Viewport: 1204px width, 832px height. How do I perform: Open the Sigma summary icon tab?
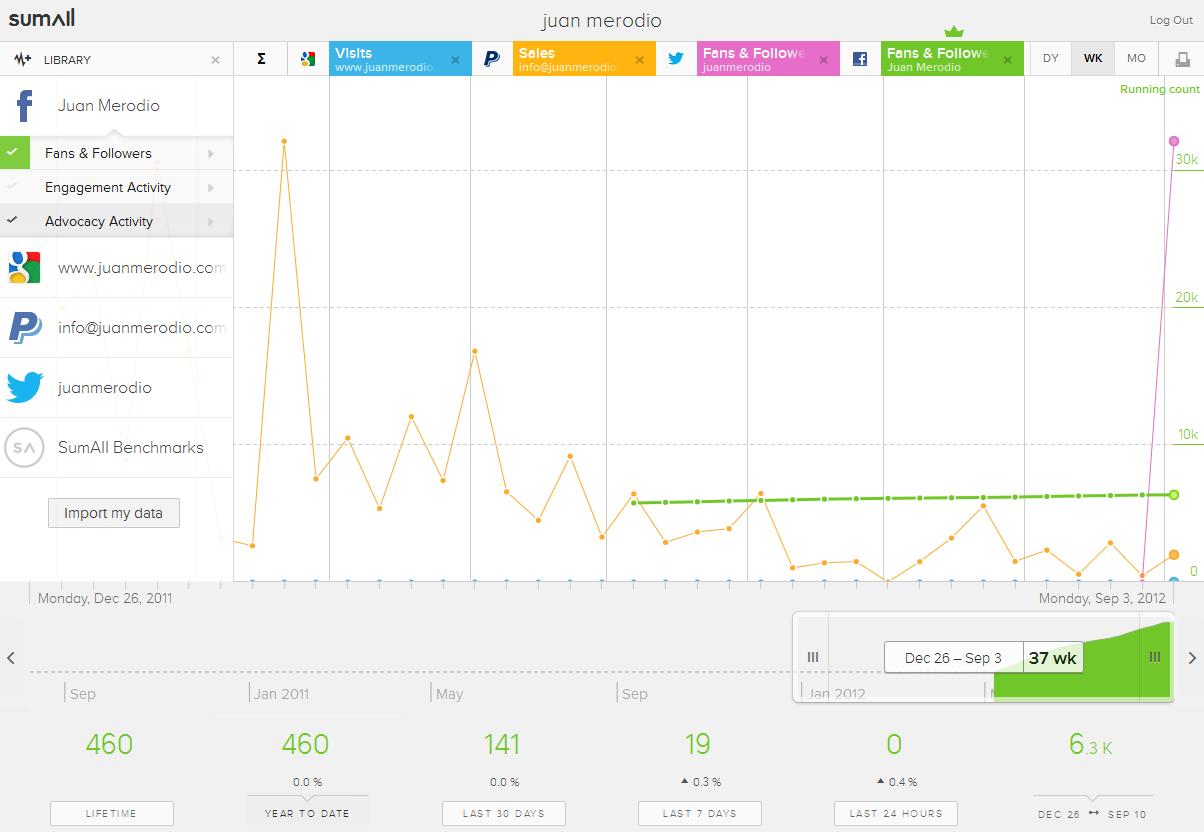(261, 59)
